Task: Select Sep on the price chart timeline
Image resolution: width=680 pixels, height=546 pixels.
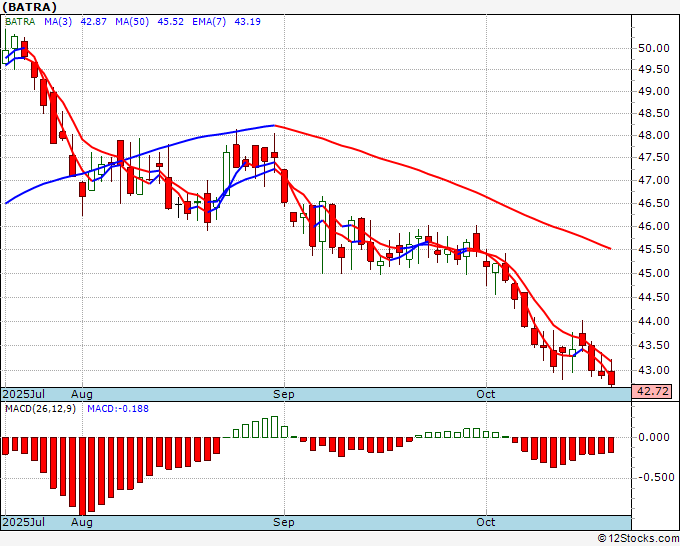Action: [285, 394]
